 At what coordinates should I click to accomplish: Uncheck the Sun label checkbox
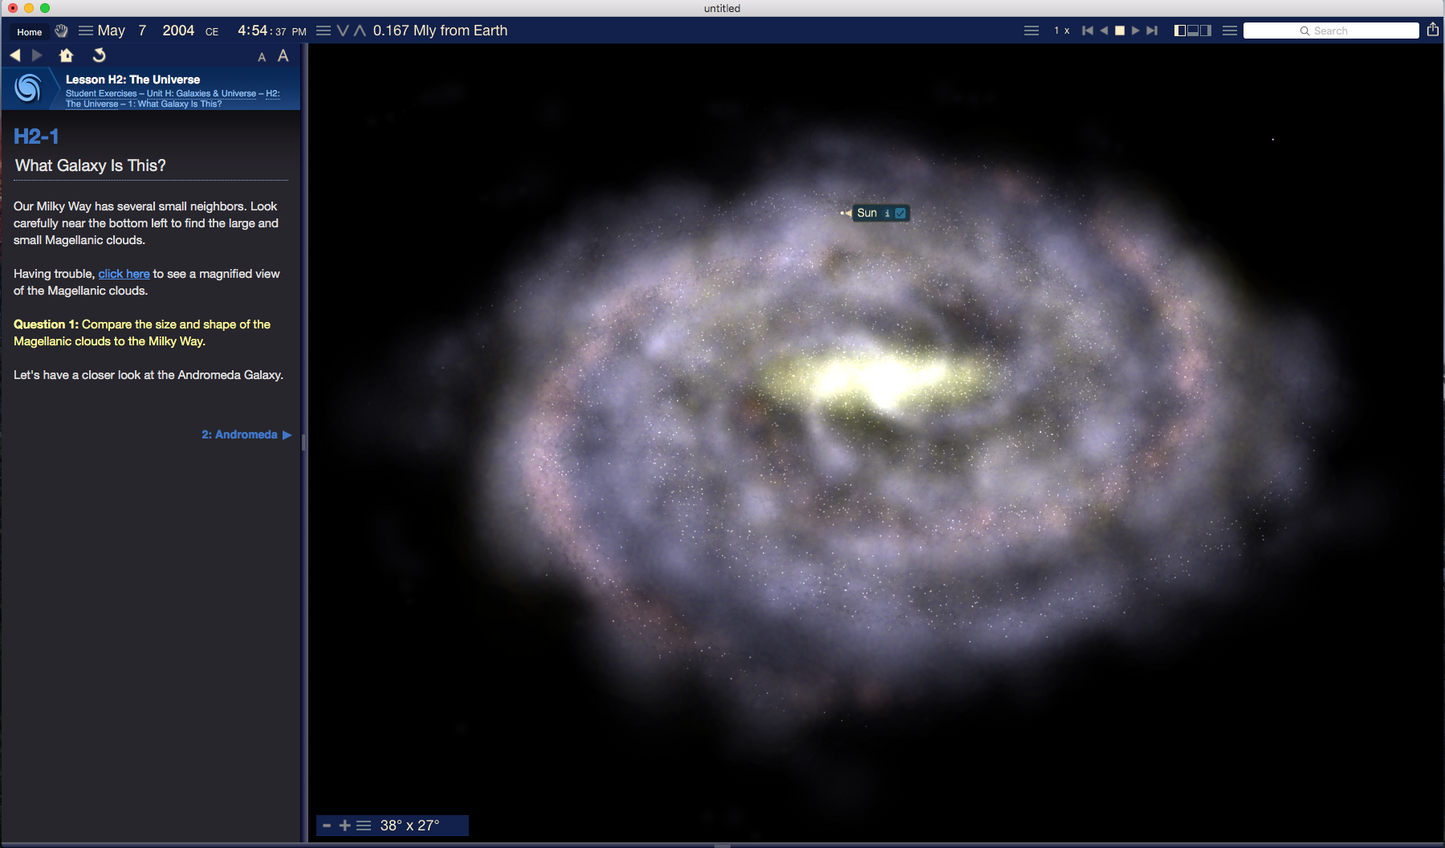tap(900, 213)
